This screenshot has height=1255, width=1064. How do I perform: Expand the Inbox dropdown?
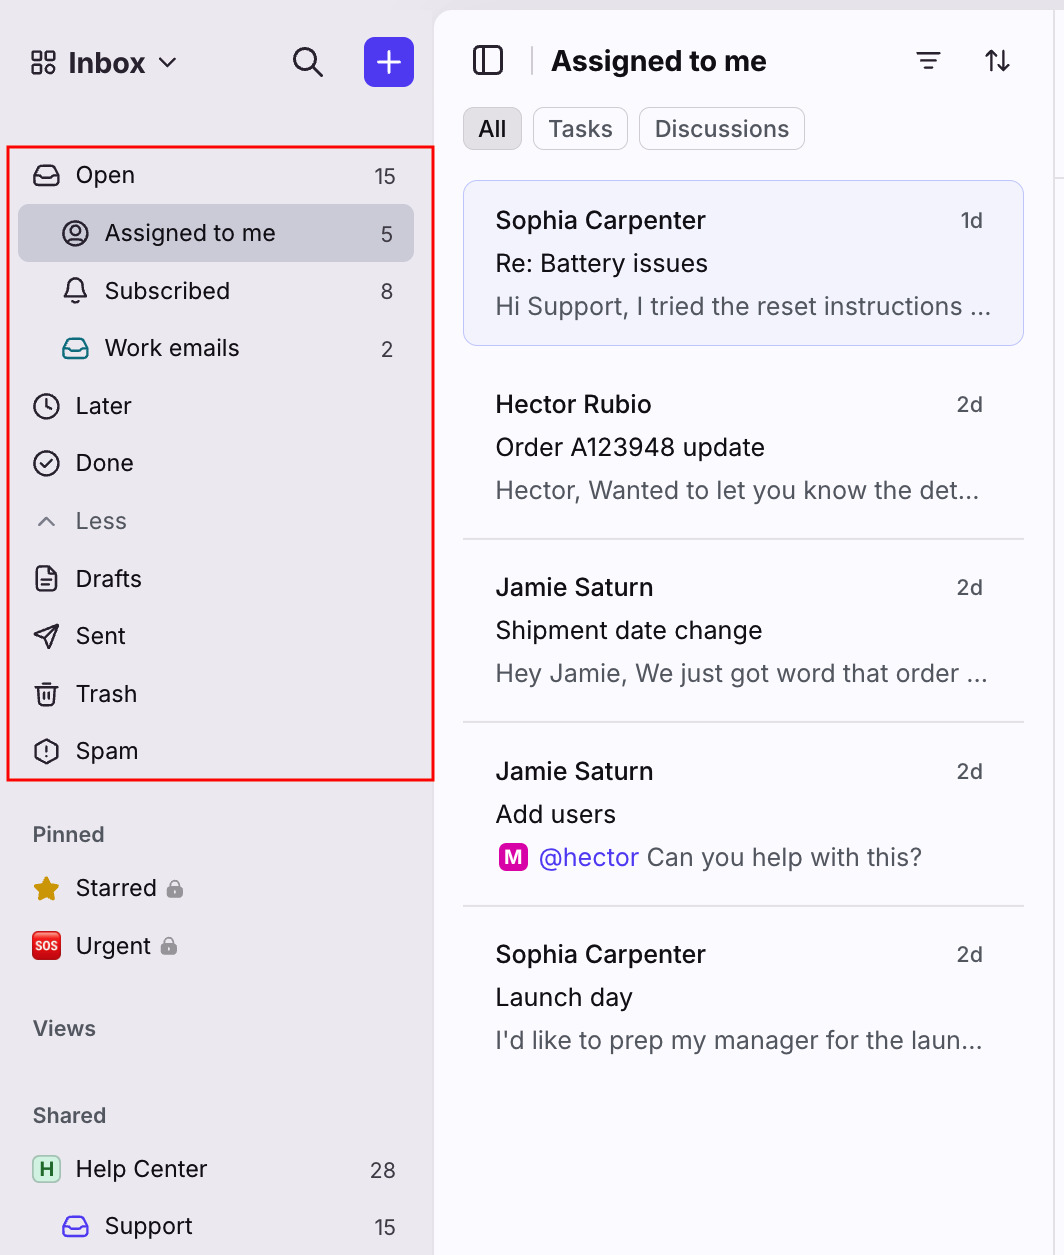pos(104,63)
